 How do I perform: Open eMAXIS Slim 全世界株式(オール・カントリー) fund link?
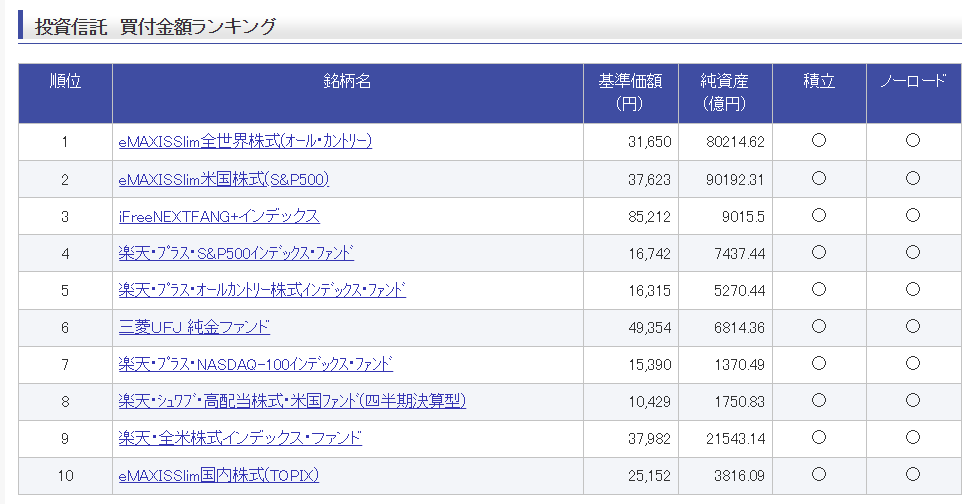[x=245, y=142]
